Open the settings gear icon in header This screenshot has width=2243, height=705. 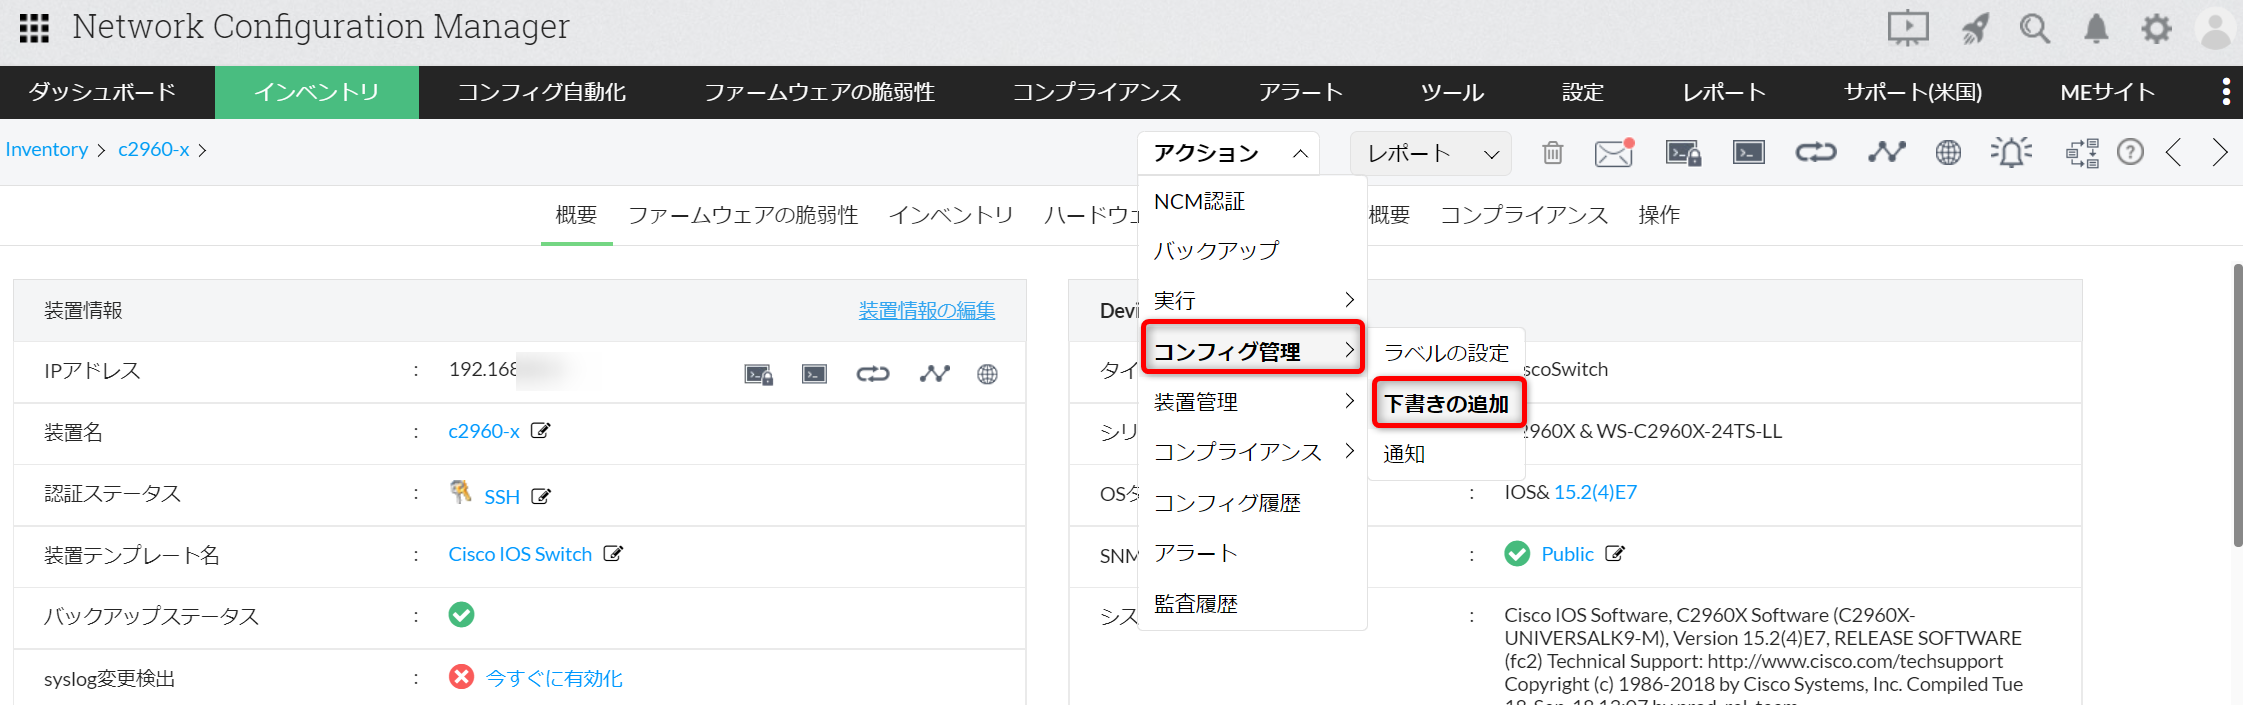click(x=2156, y=29)
